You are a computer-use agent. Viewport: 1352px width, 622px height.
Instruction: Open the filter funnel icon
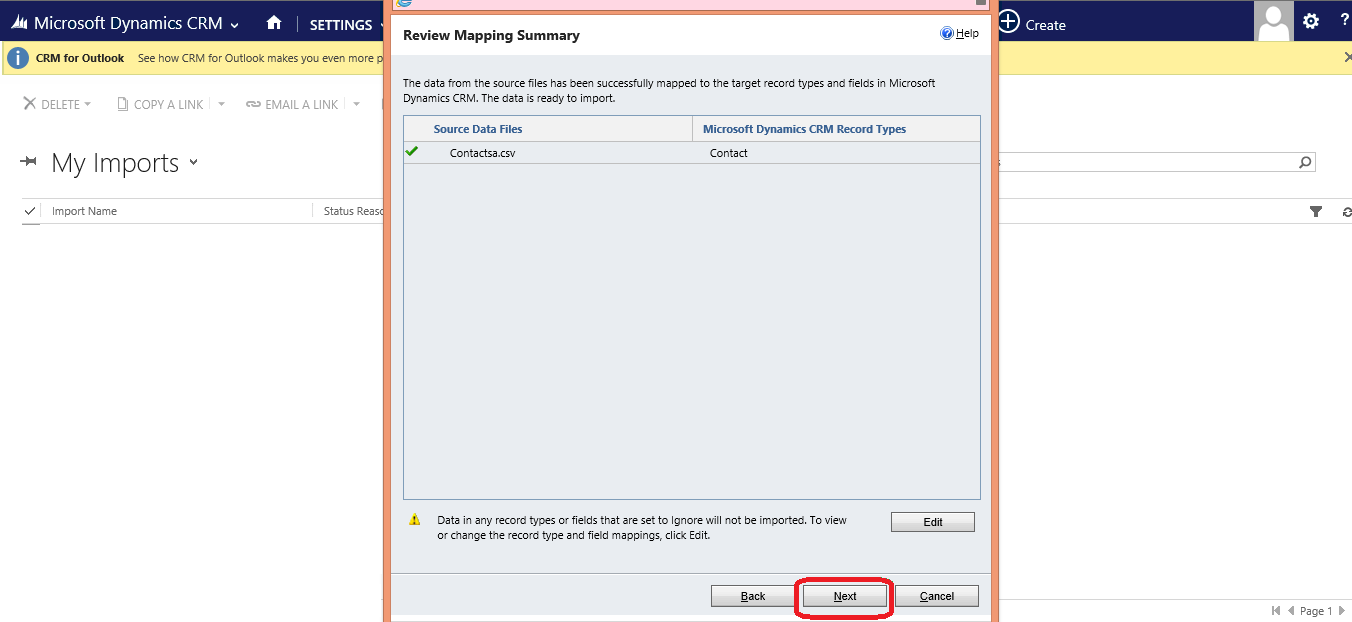click(x=1316, y=212)
